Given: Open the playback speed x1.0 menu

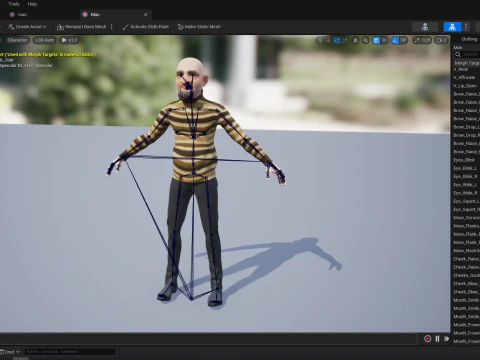Looking at the screenshot, I should click(69, 40).
